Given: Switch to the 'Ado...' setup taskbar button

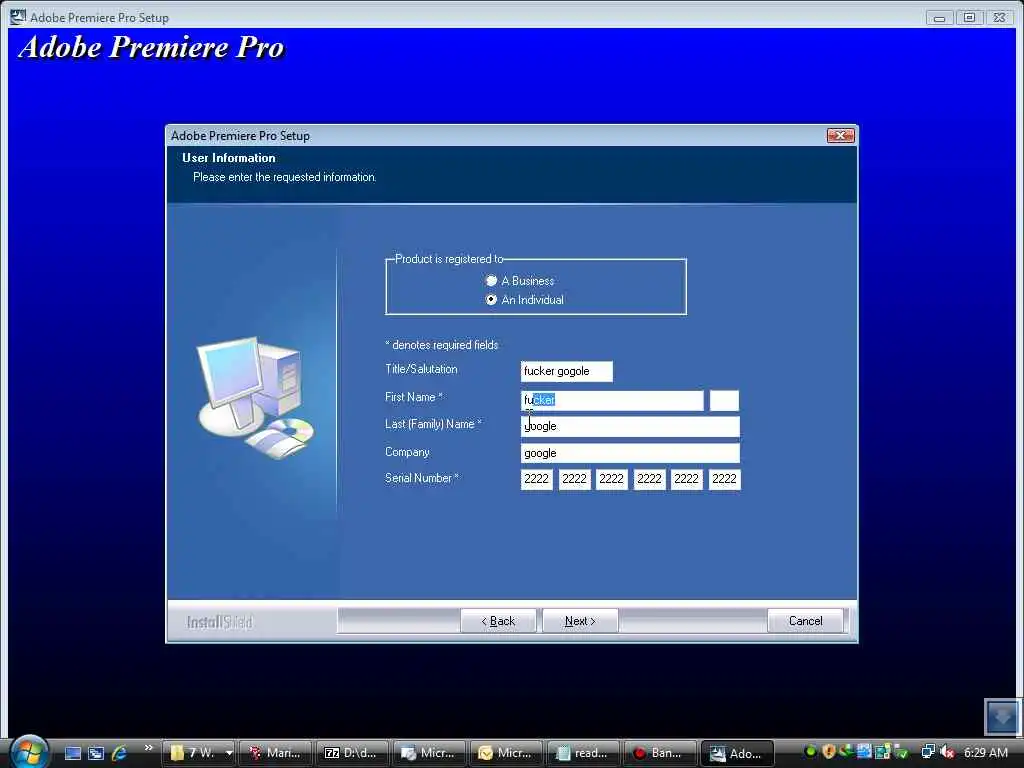Looking at the screenshot, I should tap(737, 753).
